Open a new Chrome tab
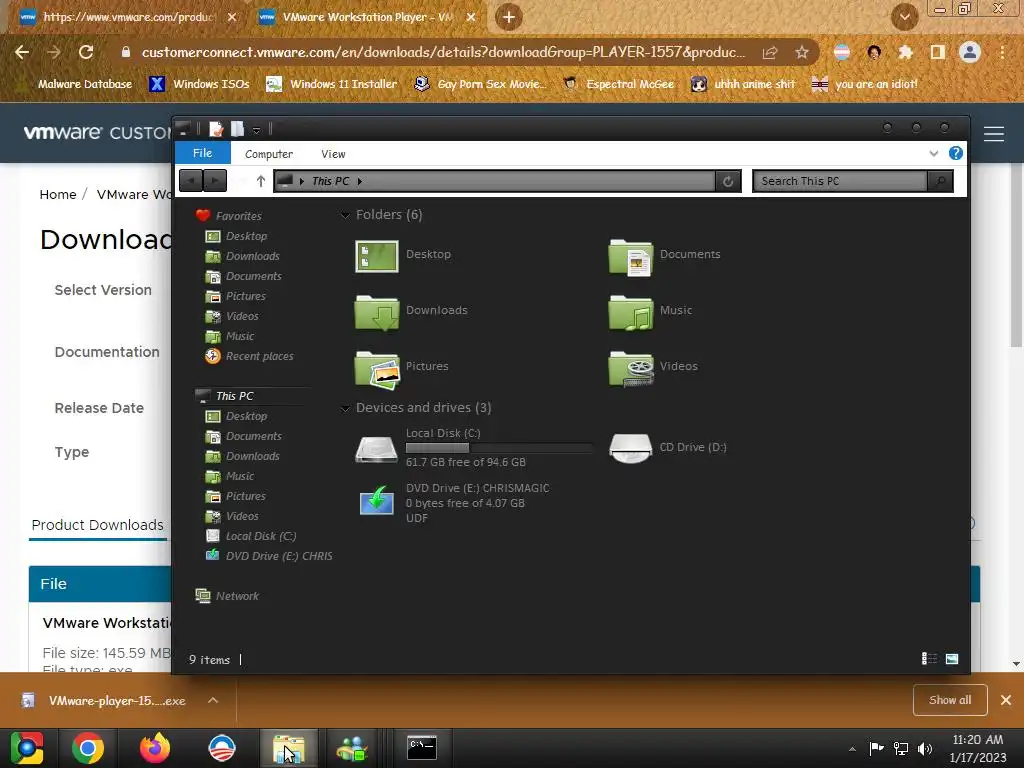The width and height of the screenshot is (1024, 768). tap(509, 18)
